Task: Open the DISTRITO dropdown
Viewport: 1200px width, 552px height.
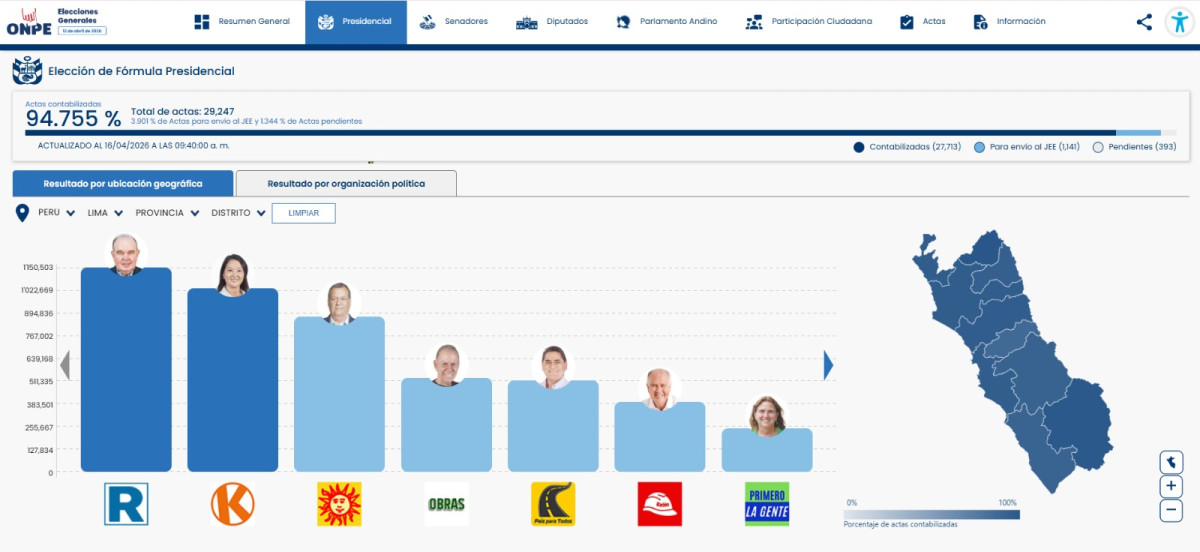Action: 239,213
